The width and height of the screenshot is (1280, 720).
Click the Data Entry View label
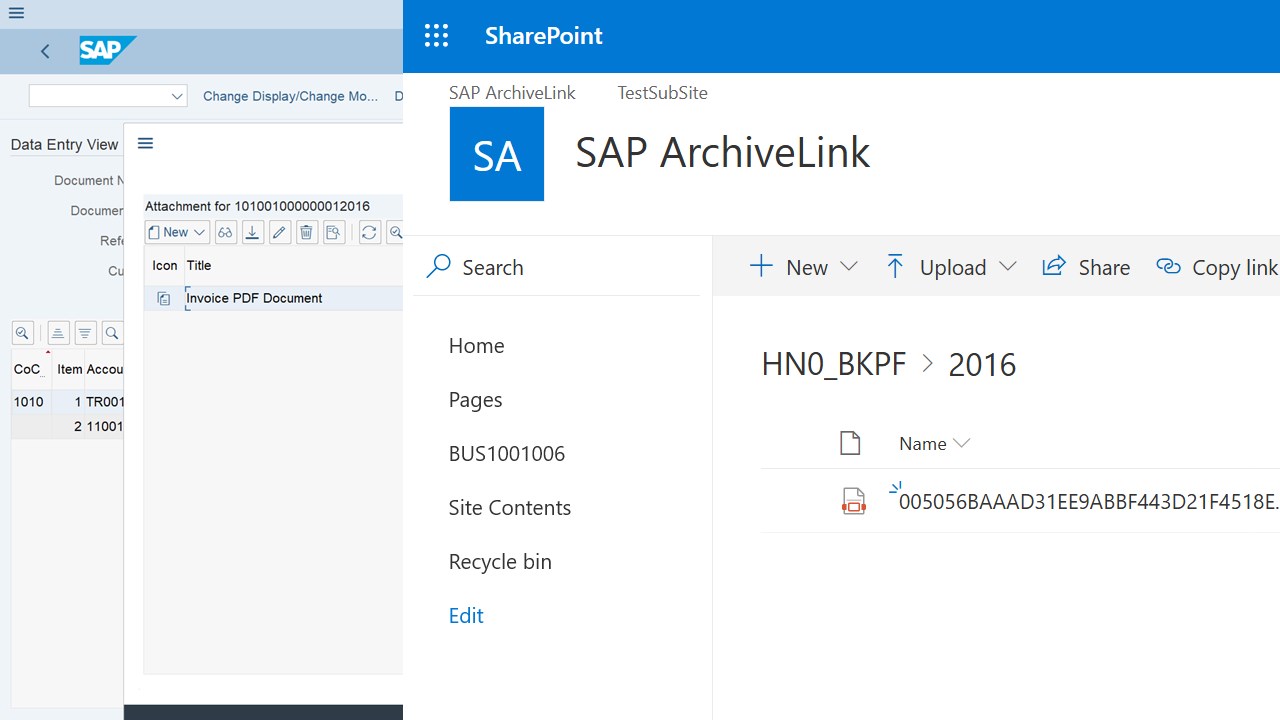[64, 145]
